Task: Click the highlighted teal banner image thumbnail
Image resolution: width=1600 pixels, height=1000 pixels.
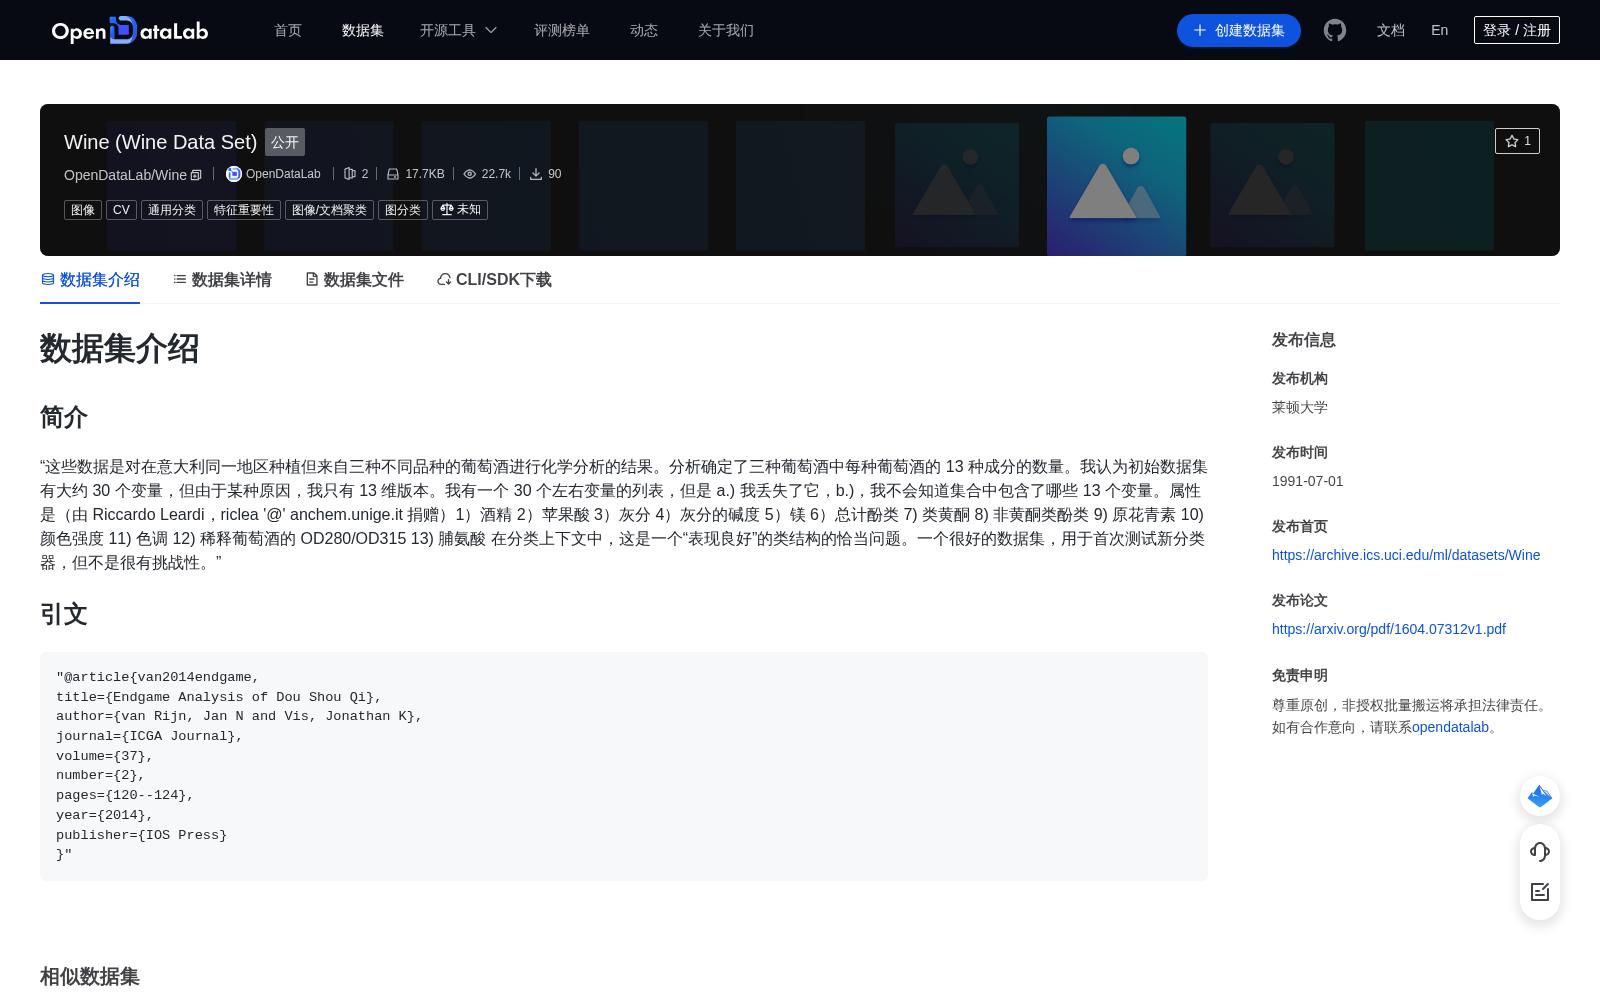Action: coord(1116,186)
